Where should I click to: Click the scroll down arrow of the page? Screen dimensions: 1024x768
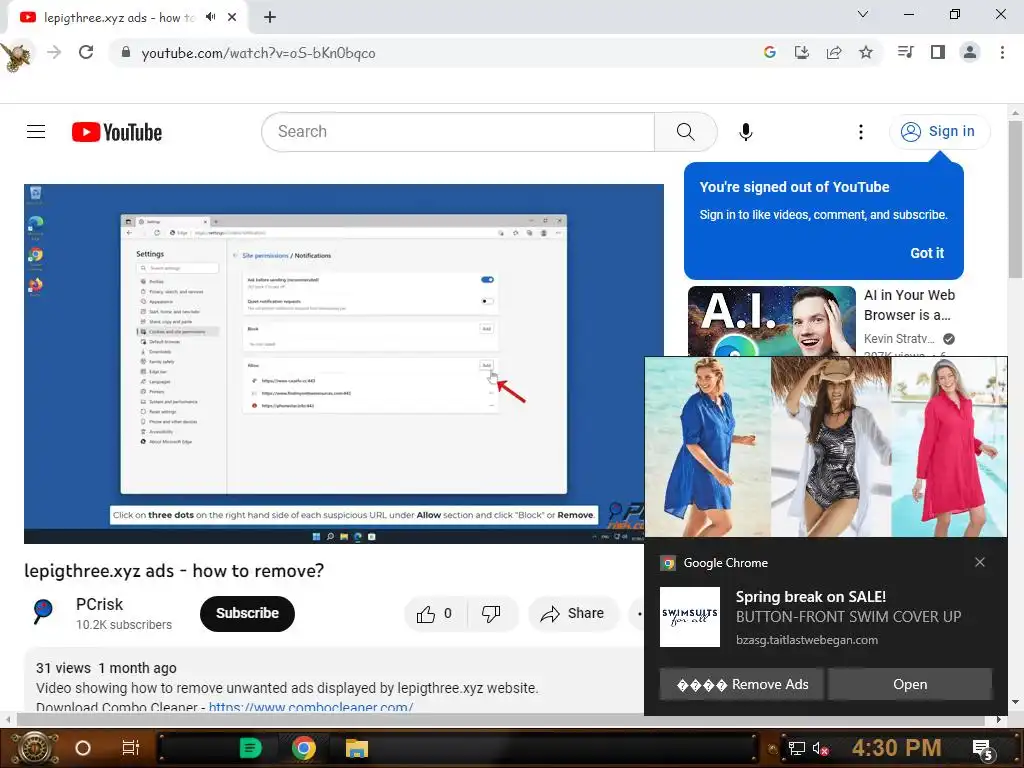pyautogui.click(x=1015, y=701)
